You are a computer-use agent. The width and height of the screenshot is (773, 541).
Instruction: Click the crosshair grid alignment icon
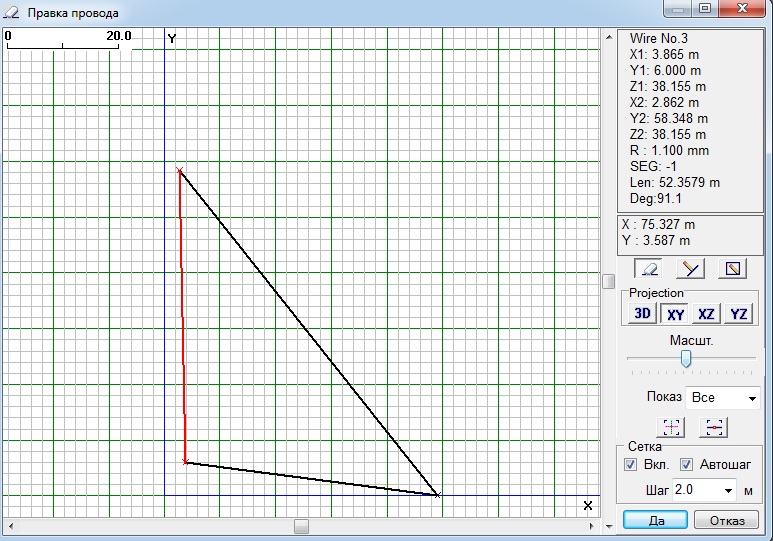tap(671, 427)
